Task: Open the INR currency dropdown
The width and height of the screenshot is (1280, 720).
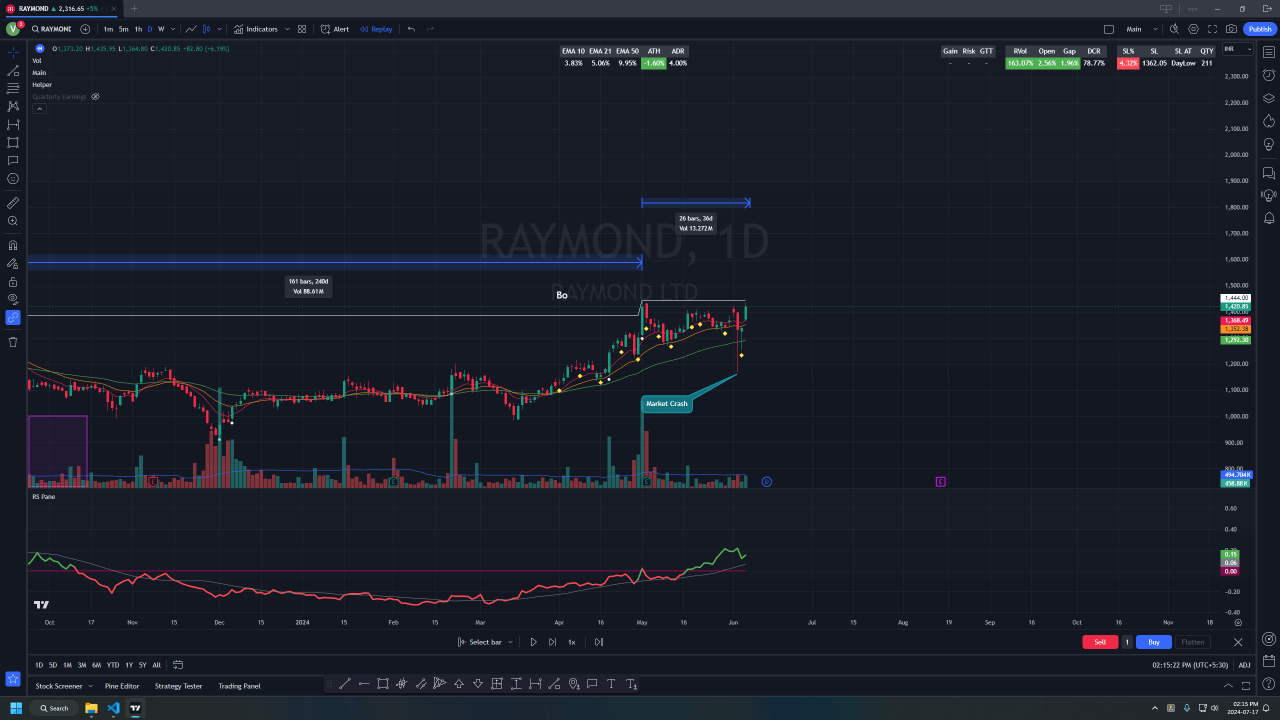Action: [x=1236, y=49]
